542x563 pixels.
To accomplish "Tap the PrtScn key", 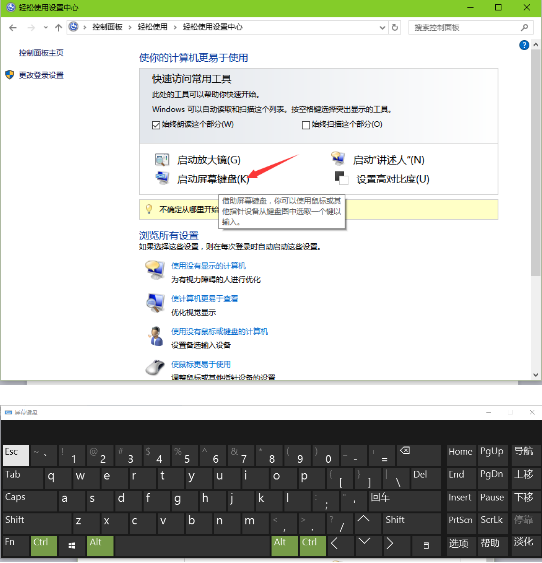I will (461, 523).
